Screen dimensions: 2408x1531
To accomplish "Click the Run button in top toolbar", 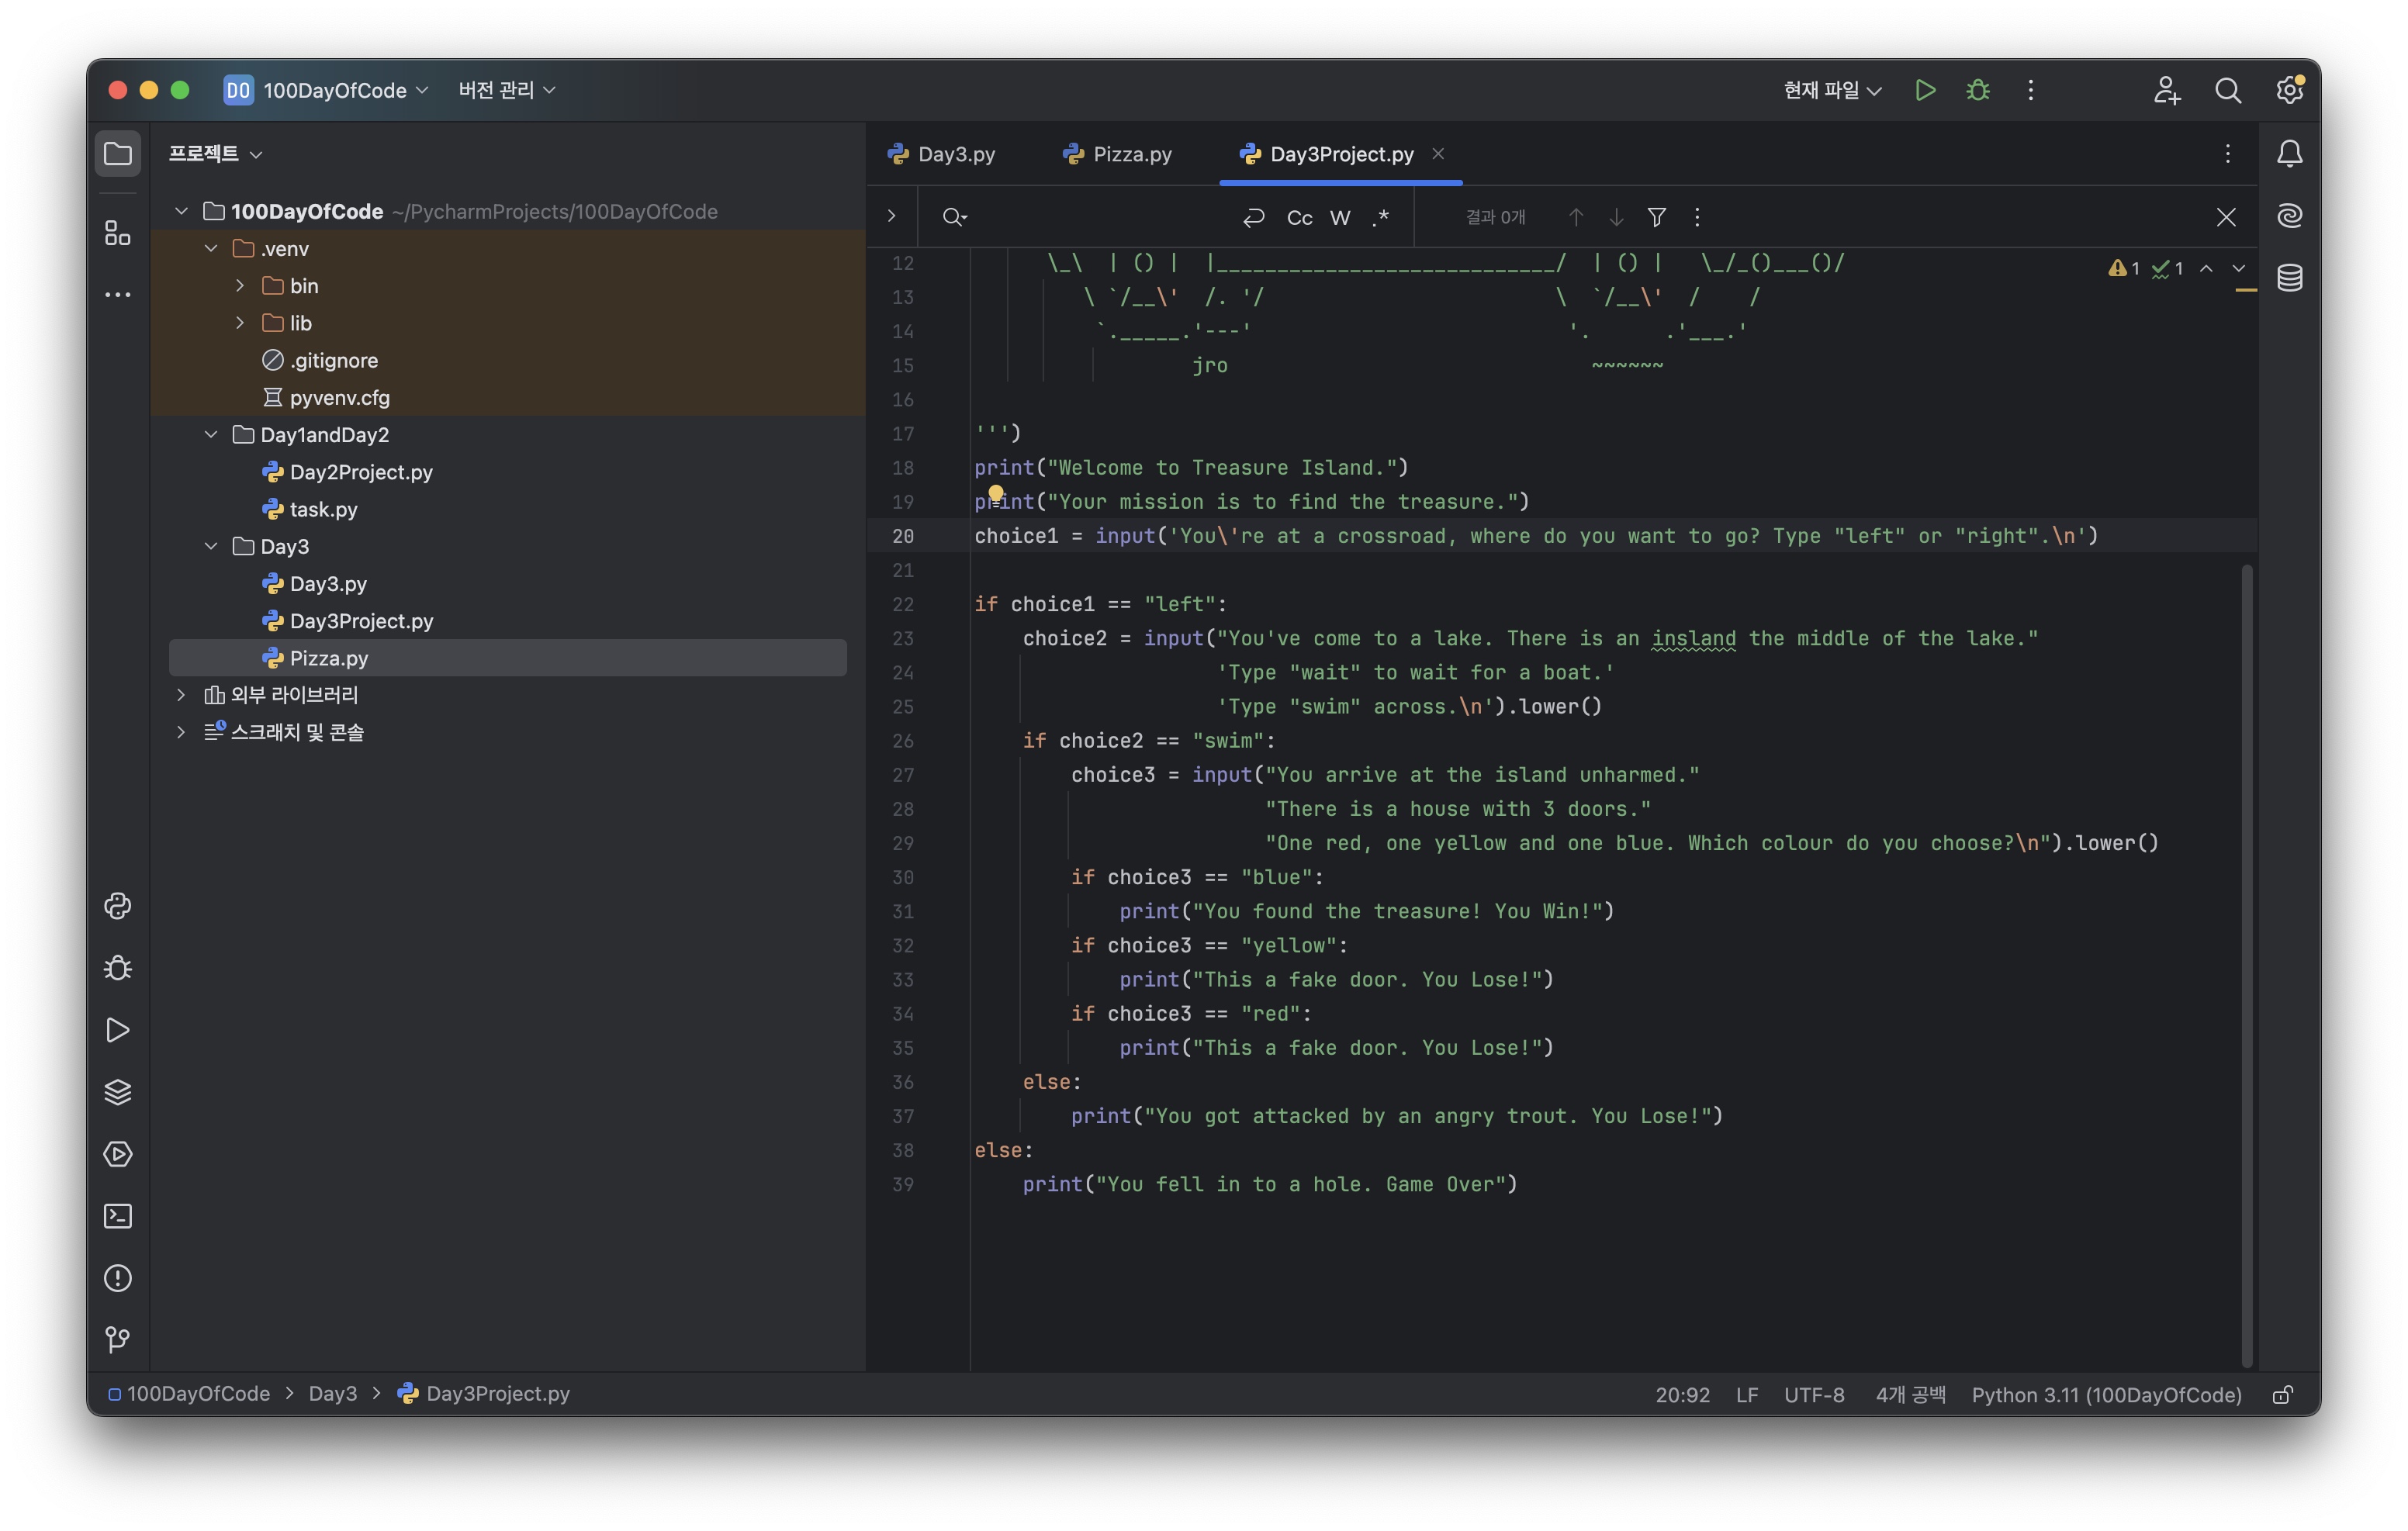I will [x=1924, y=90].
